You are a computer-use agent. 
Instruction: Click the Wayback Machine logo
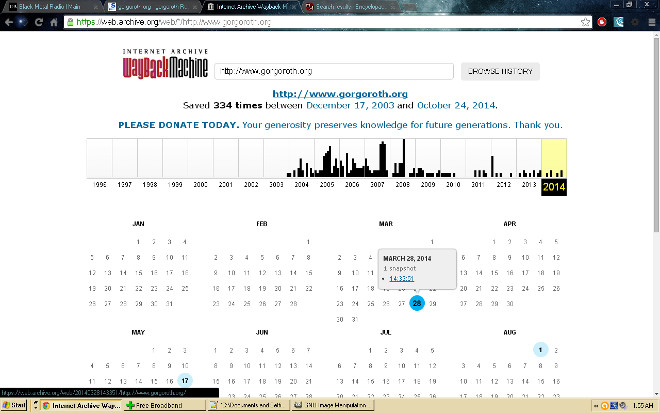click(x=165, y=64)
